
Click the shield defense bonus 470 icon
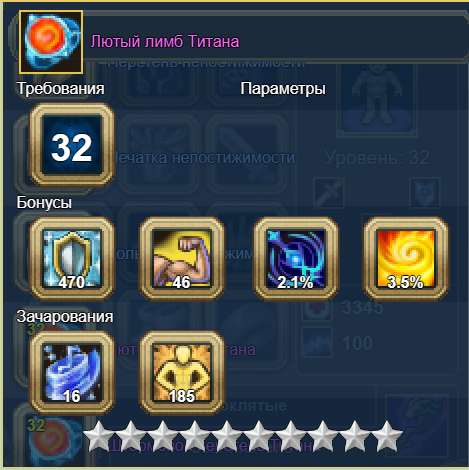(72, 259)
